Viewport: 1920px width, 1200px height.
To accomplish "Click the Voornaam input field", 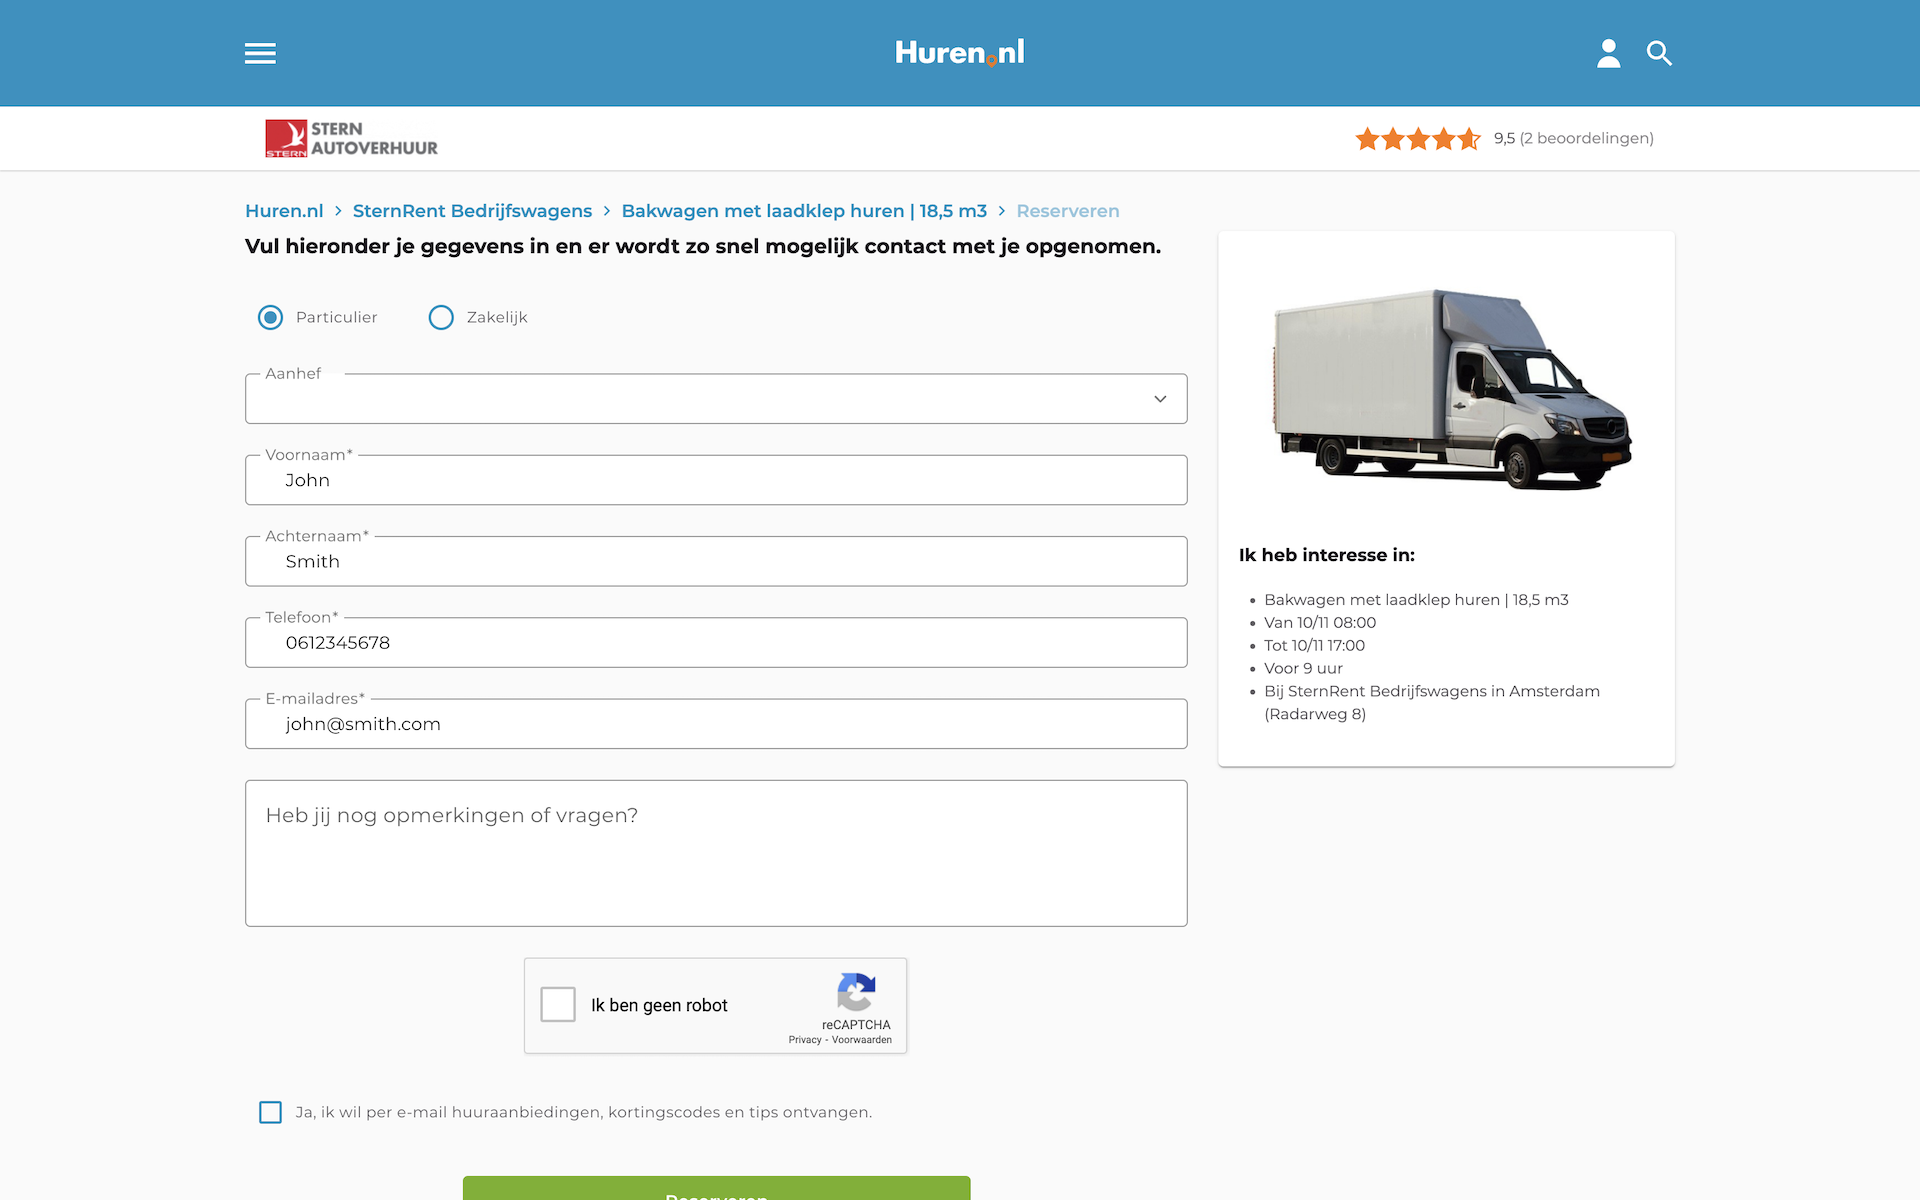I will tap(716, 480).
